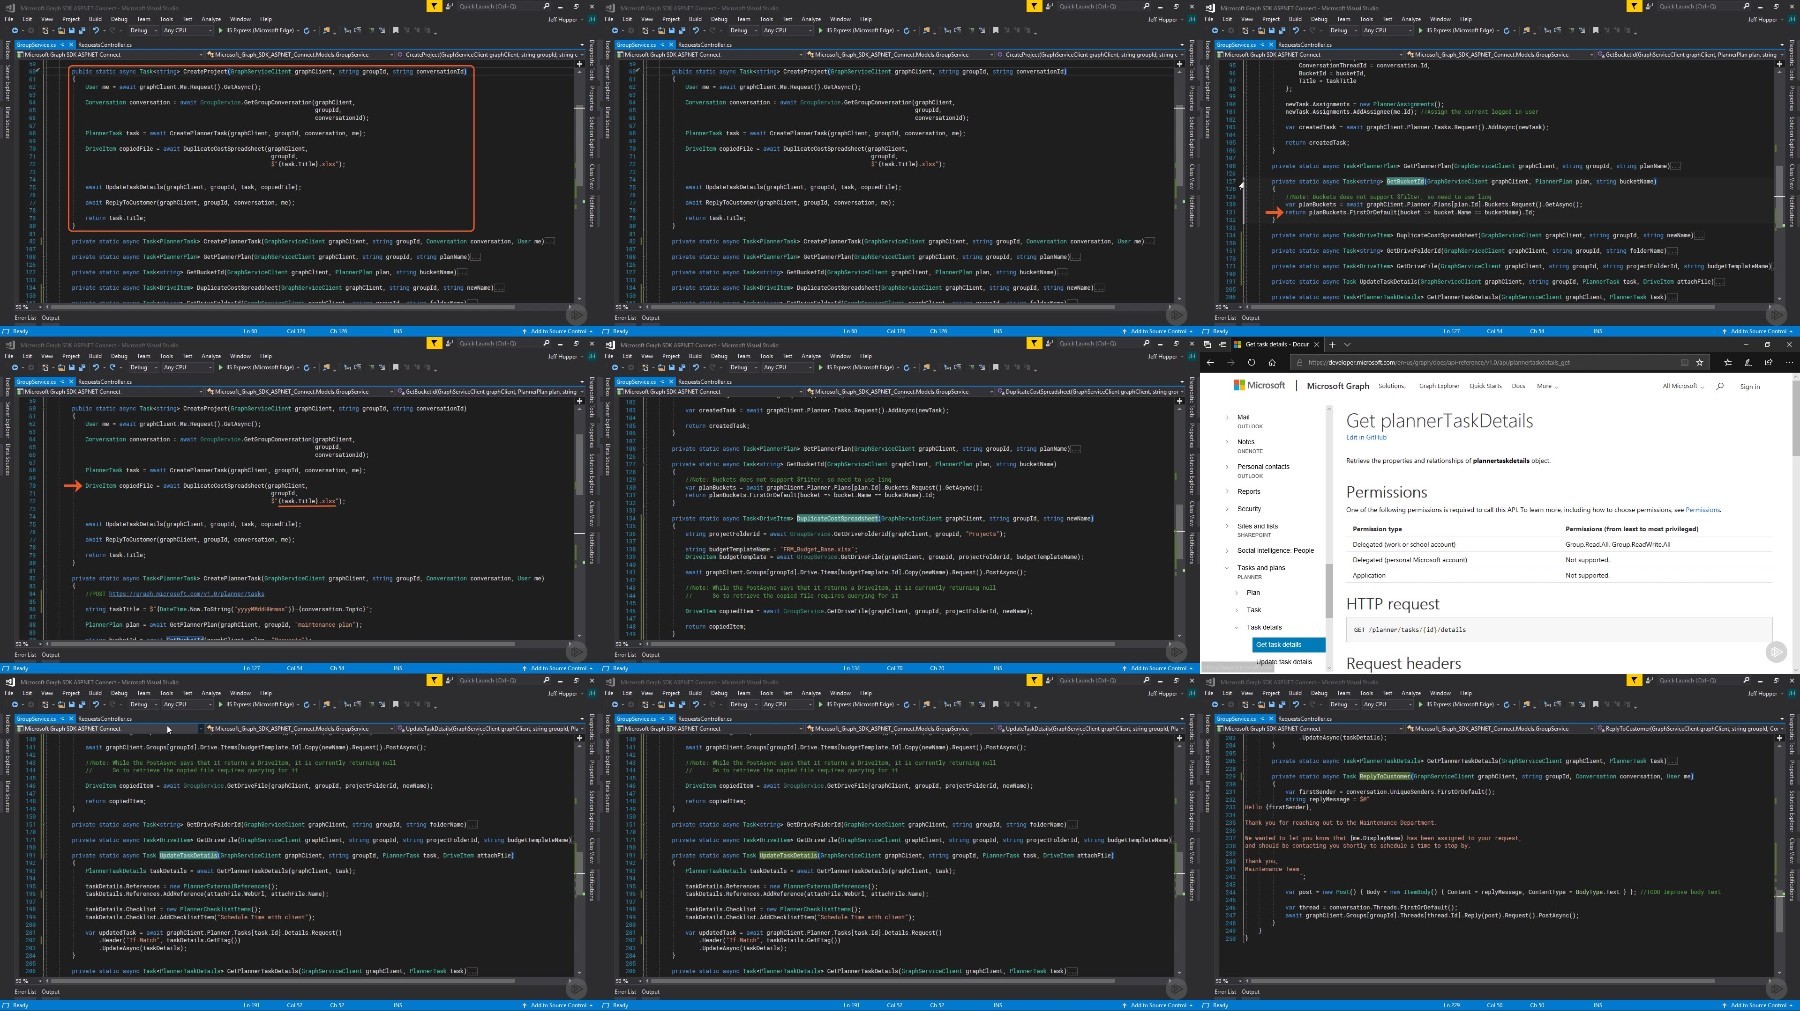Open Edge settings and more ellipsis
The image size is (1800, 1011).
[x=1789, y=362]
